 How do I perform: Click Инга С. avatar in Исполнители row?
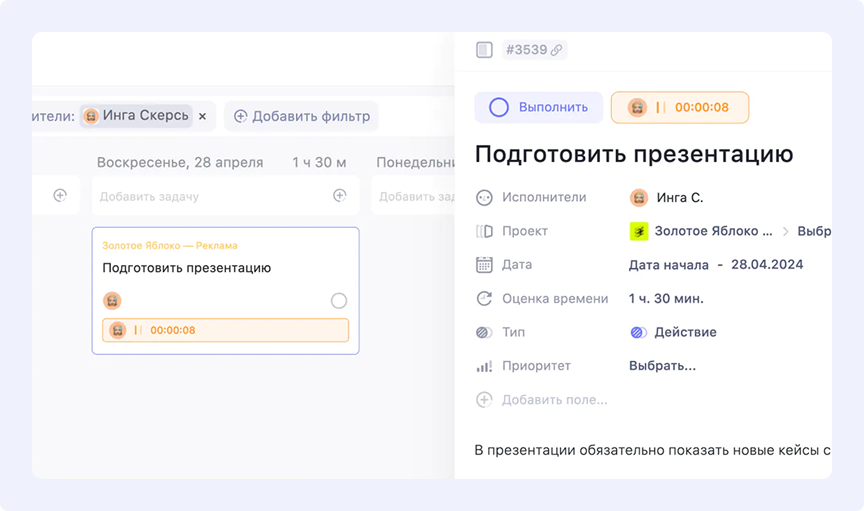(x=638, y=198)
